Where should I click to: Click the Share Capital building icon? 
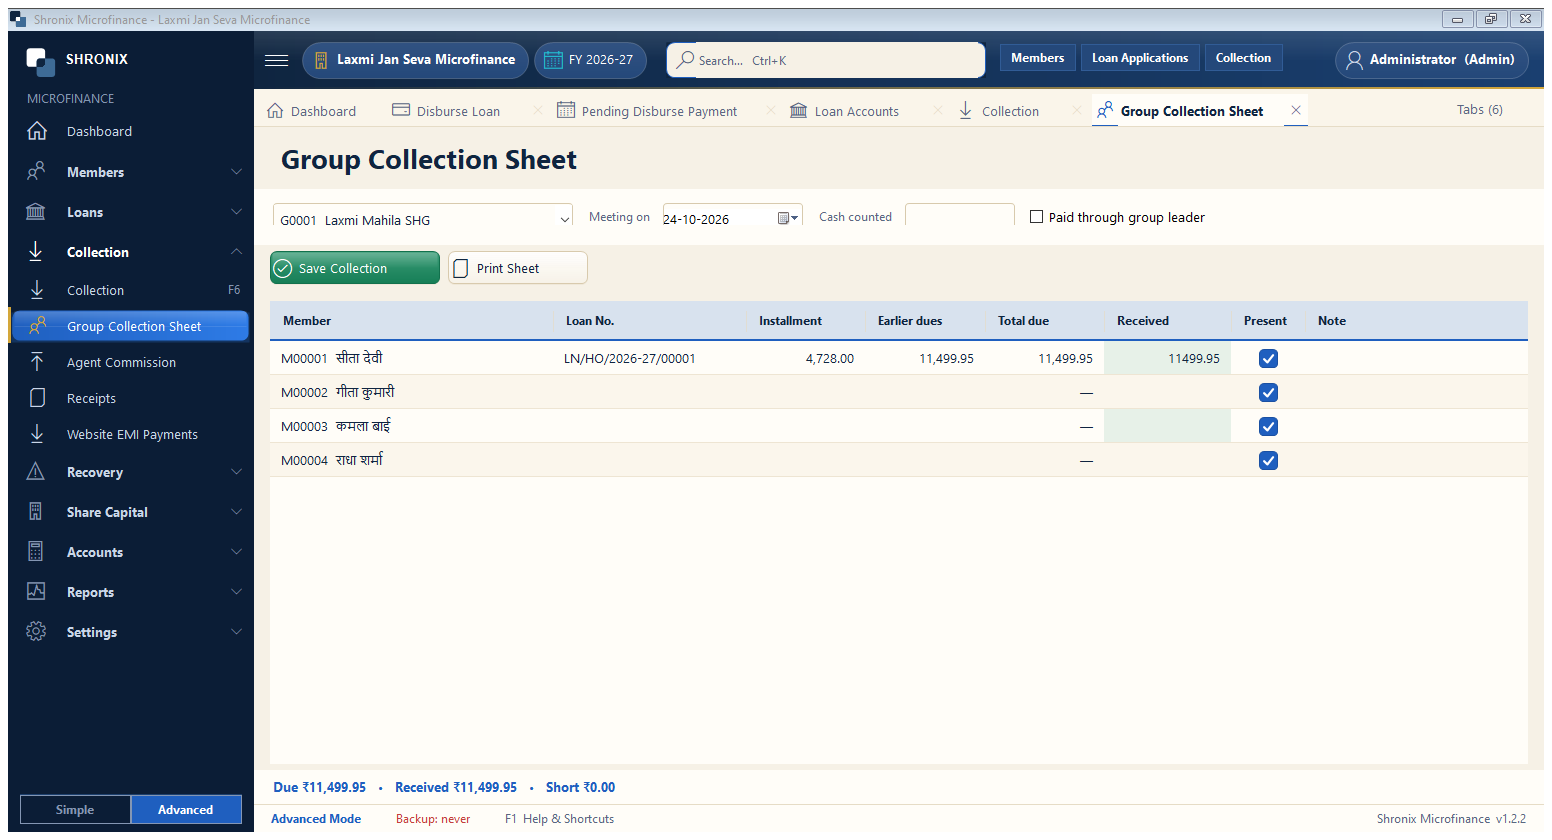click(36, 512)
